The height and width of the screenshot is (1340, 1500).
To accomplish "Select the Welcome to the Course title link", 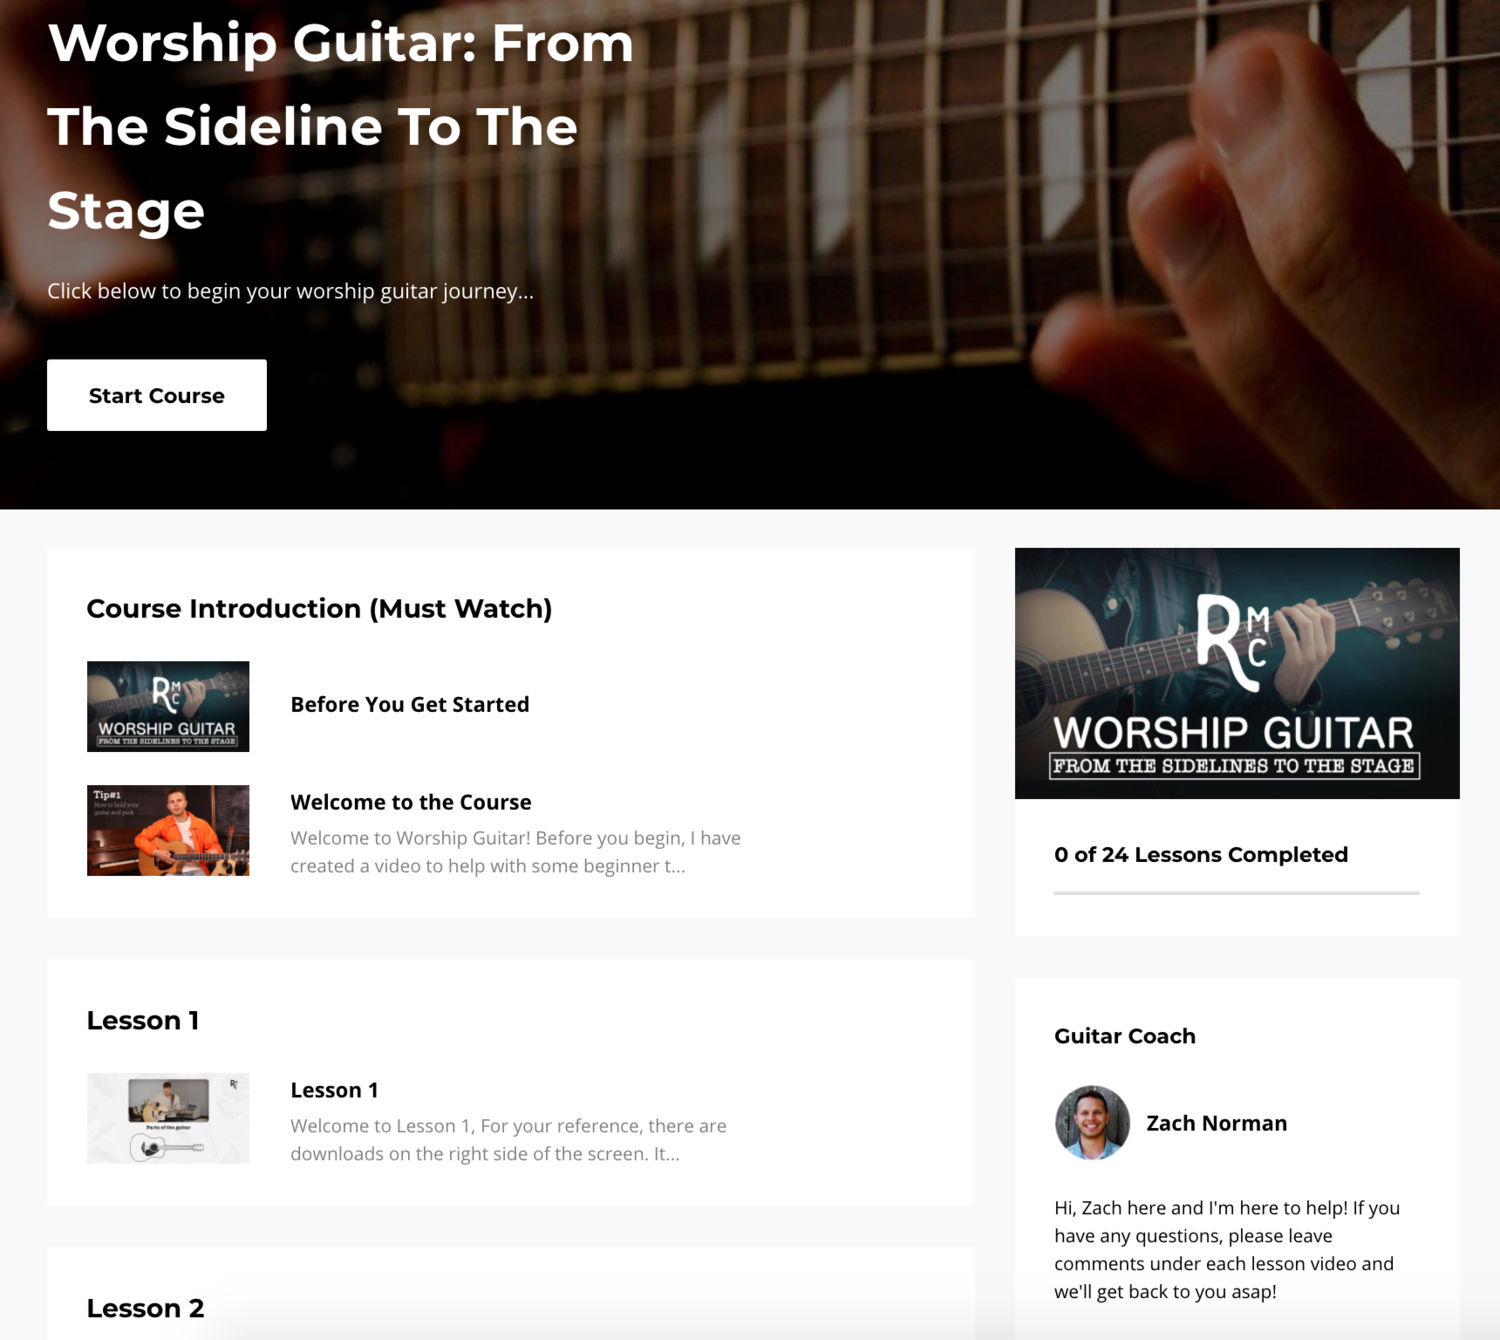I will 411,802.
